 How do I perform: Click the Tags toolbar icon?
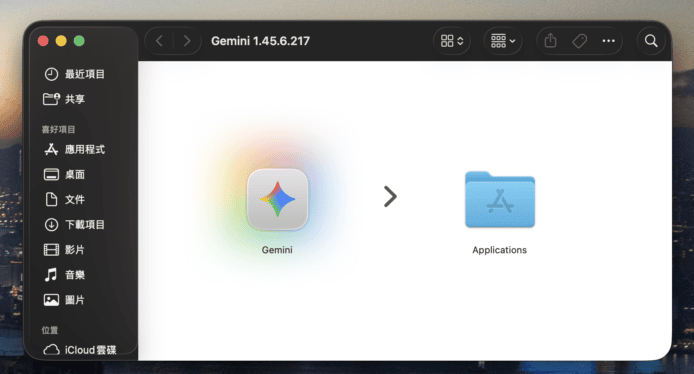point(579,41)
